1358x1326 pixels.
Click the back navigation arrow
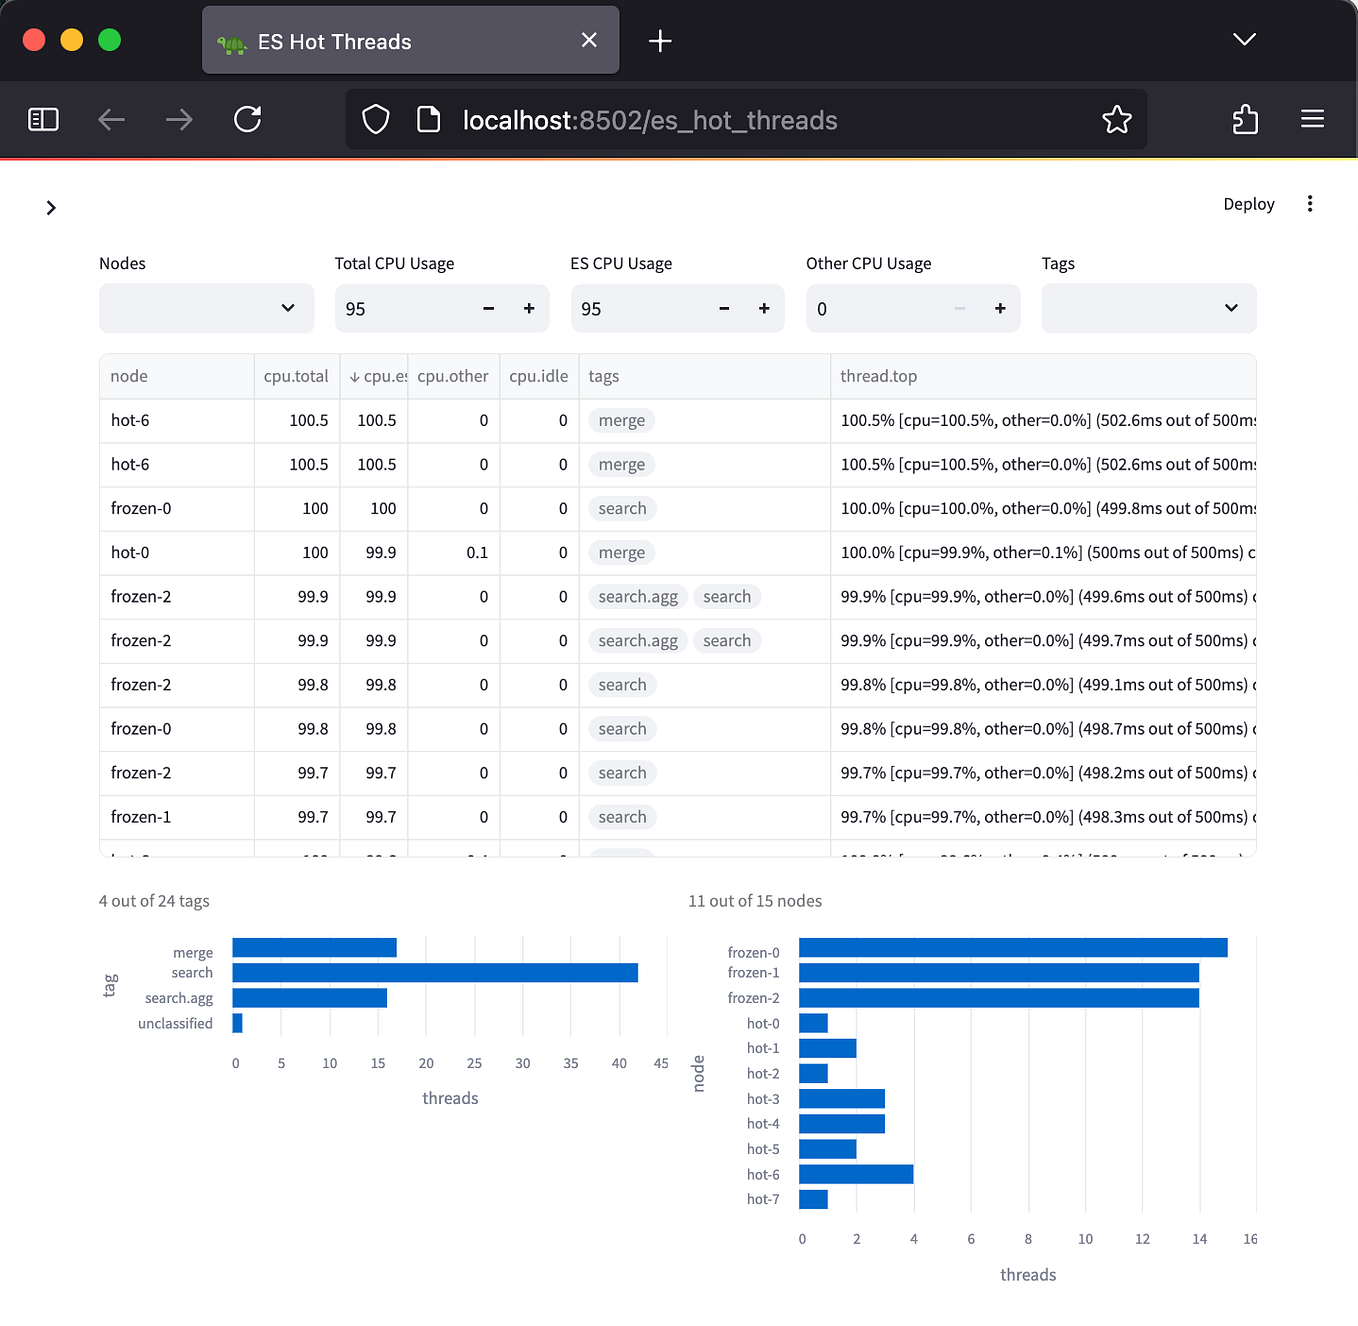(x=111, y=119)
